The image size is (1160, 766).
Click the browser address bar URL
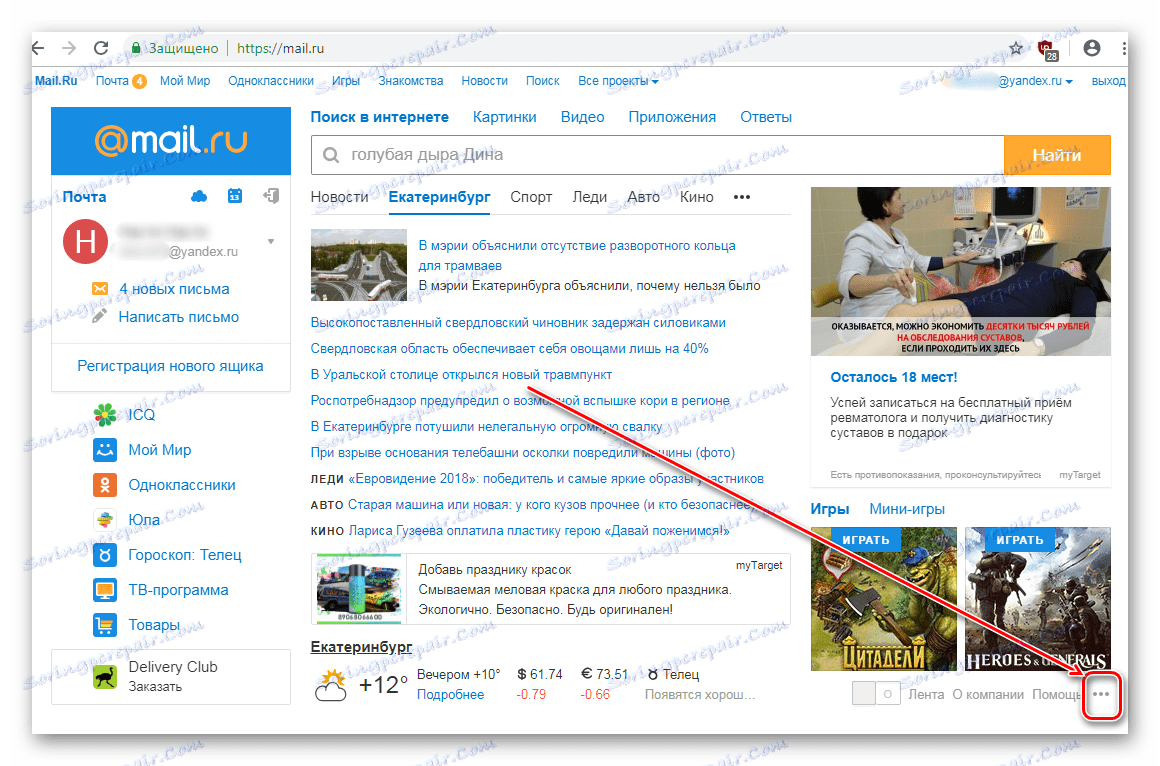tap(280, 48)
